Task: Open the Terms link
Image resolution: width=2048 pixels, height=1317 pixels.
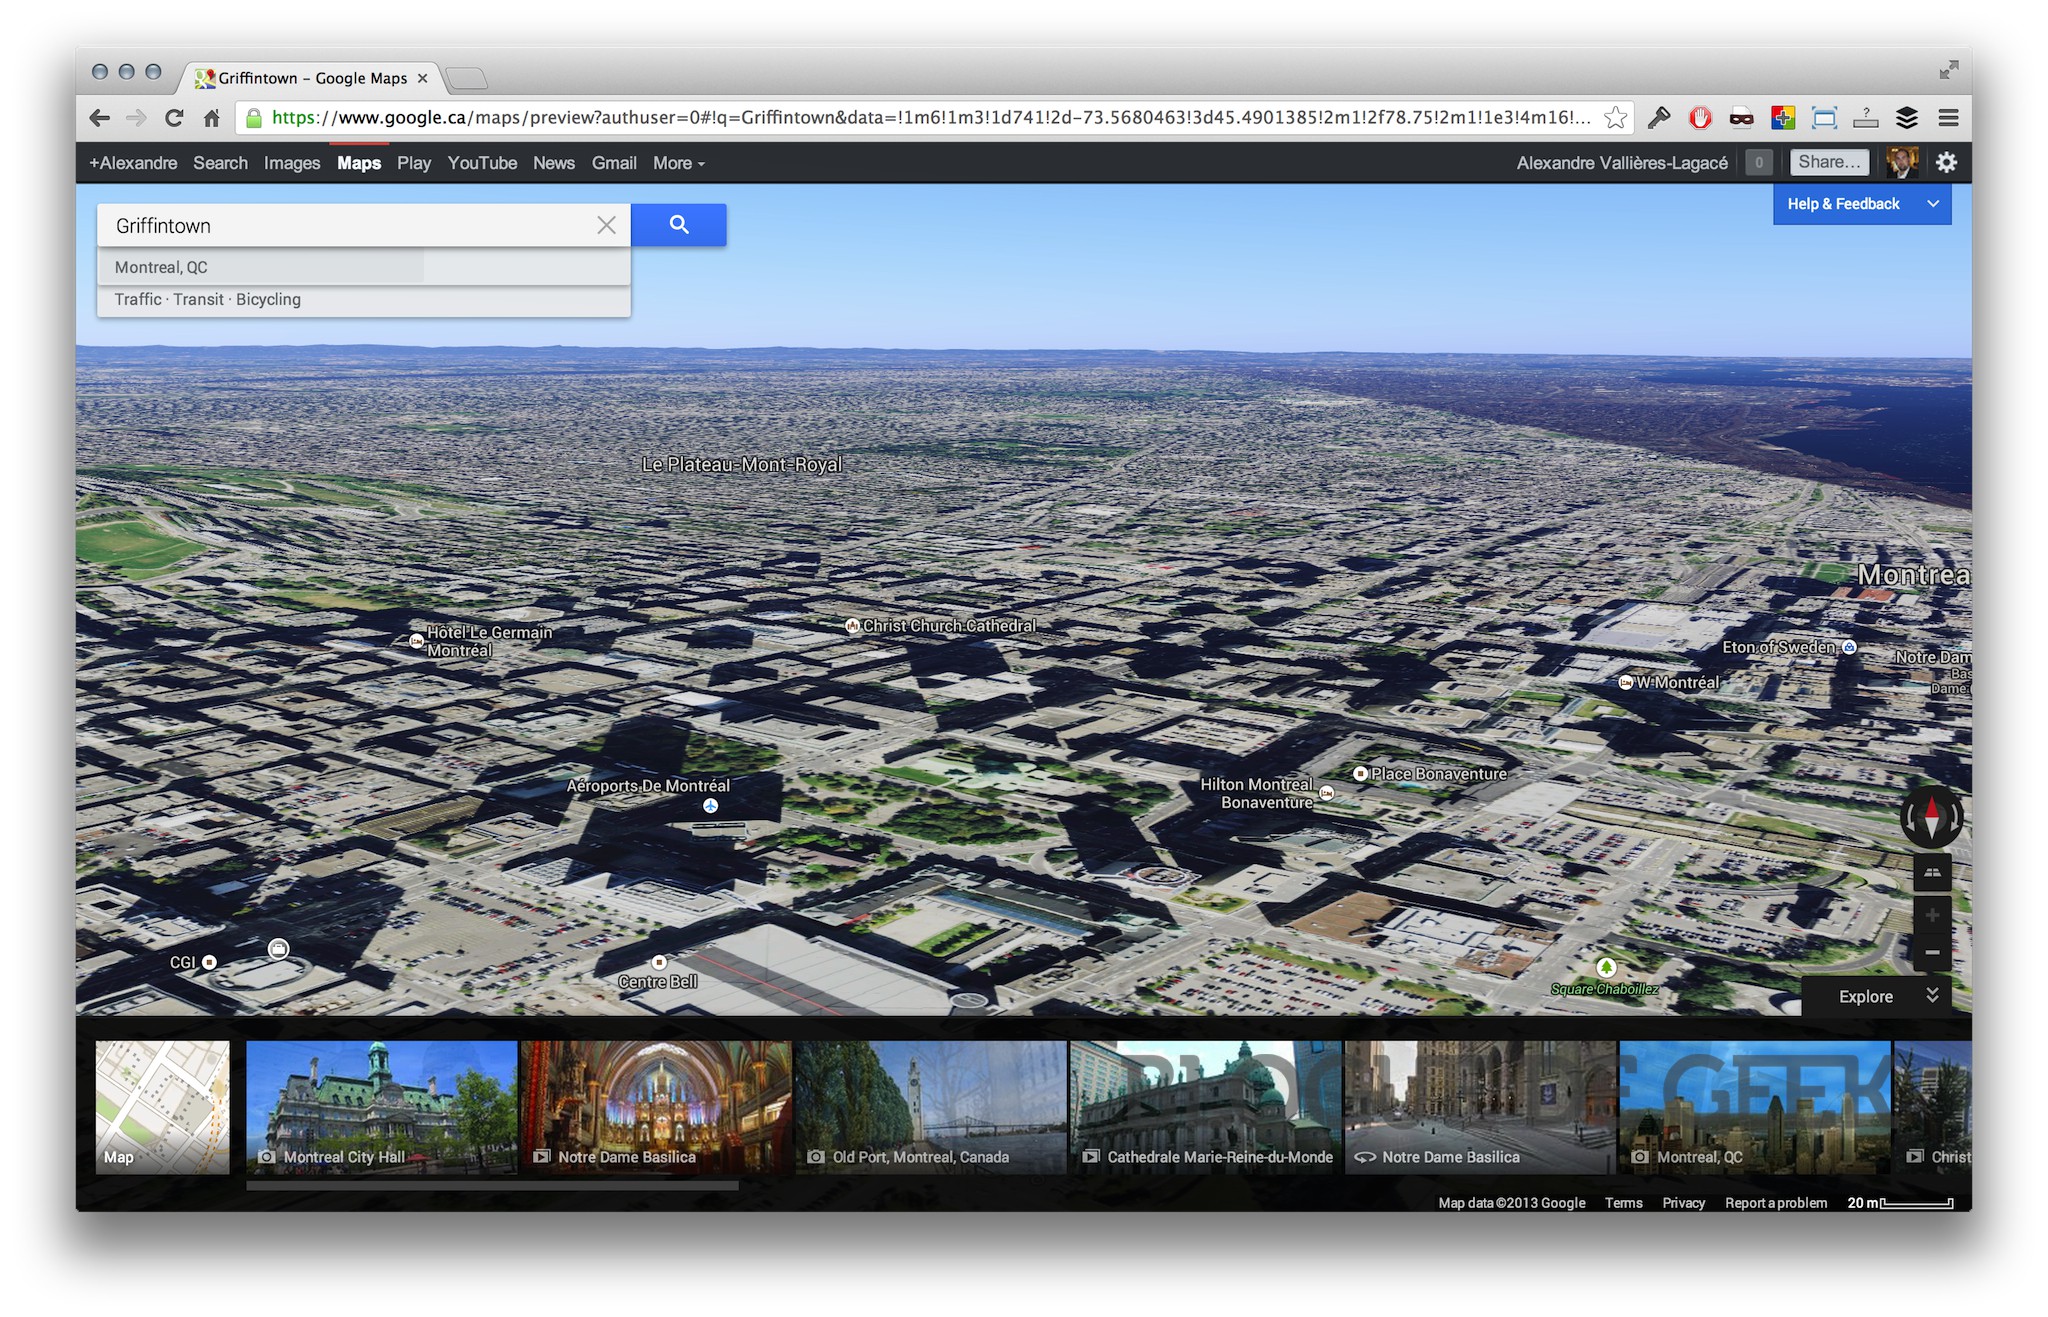Action: pyautogui.click(x=1624, y=1203)
